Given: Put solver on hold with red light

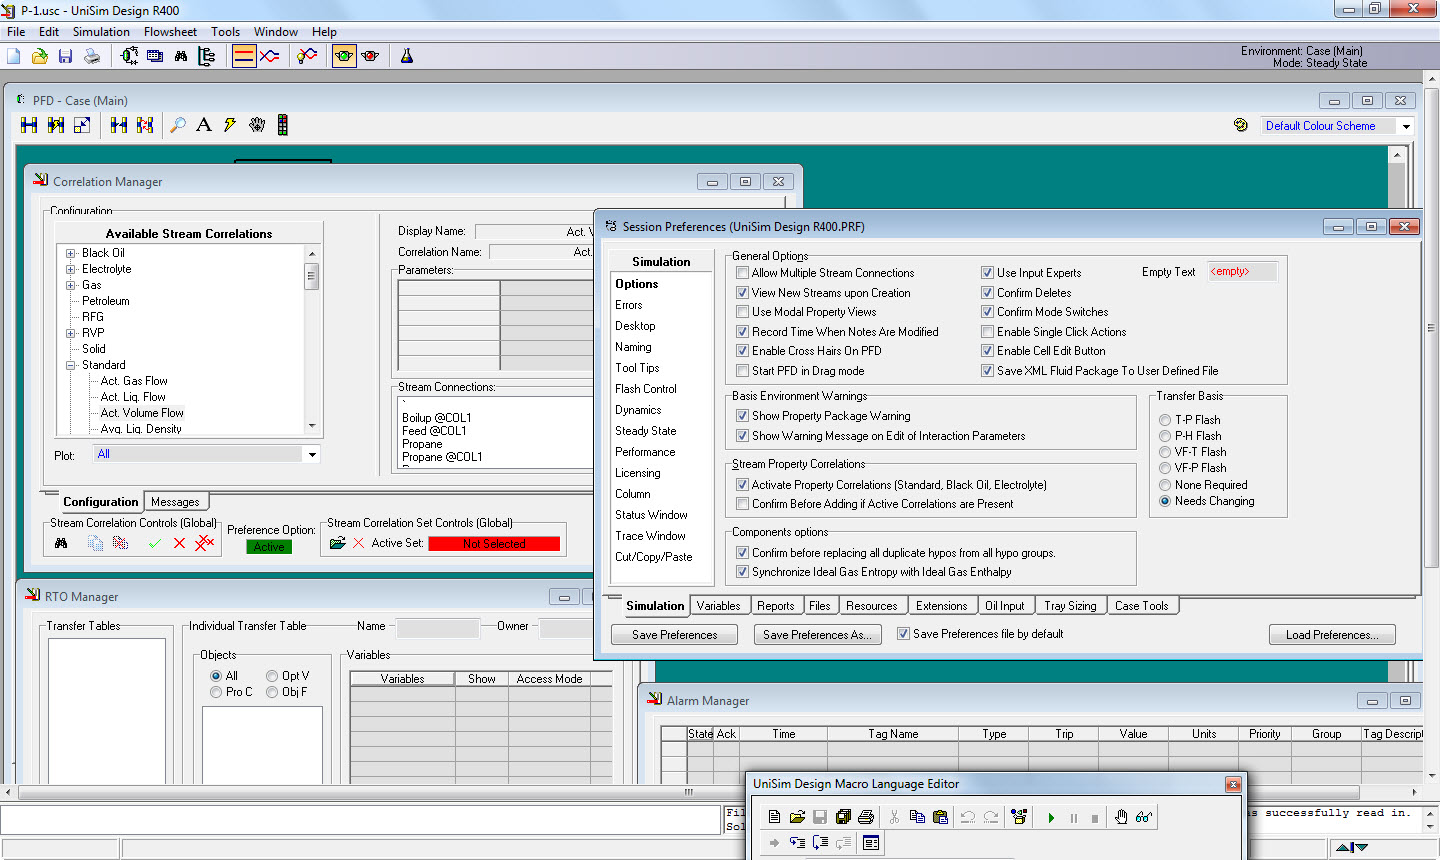Looking at the screenshot, I should click(x=370, y=56).
